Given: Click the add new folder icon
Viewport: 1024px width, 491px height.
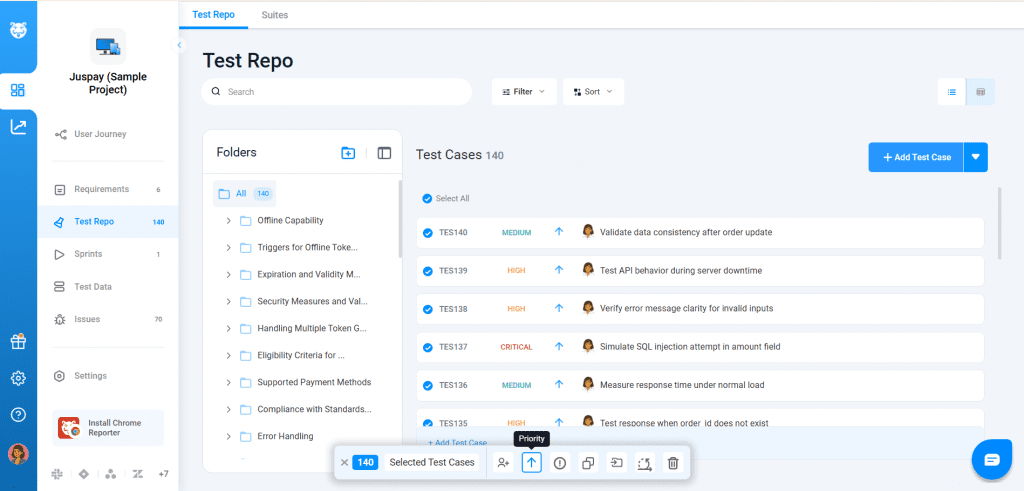Looking at the screenshot, I should [348, 153].
